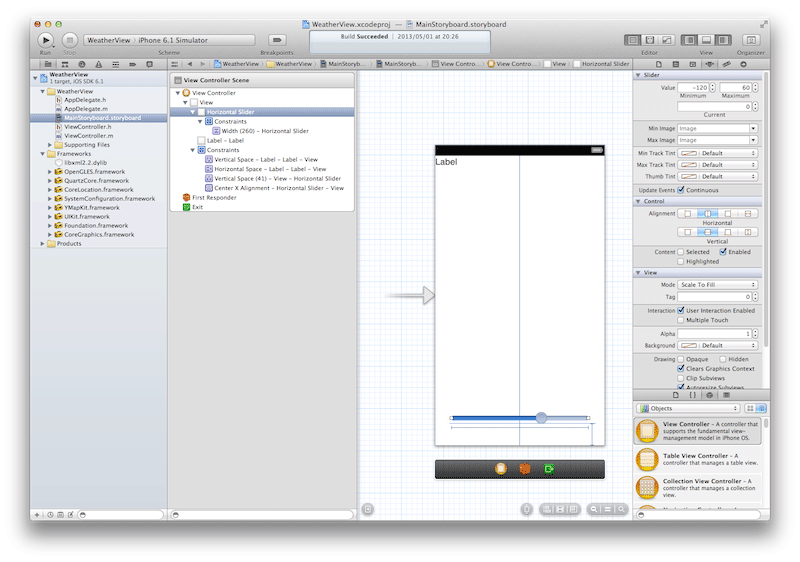Select the Version editor icon
Screen dimensions: 800x562
click(x=667, y=40)
